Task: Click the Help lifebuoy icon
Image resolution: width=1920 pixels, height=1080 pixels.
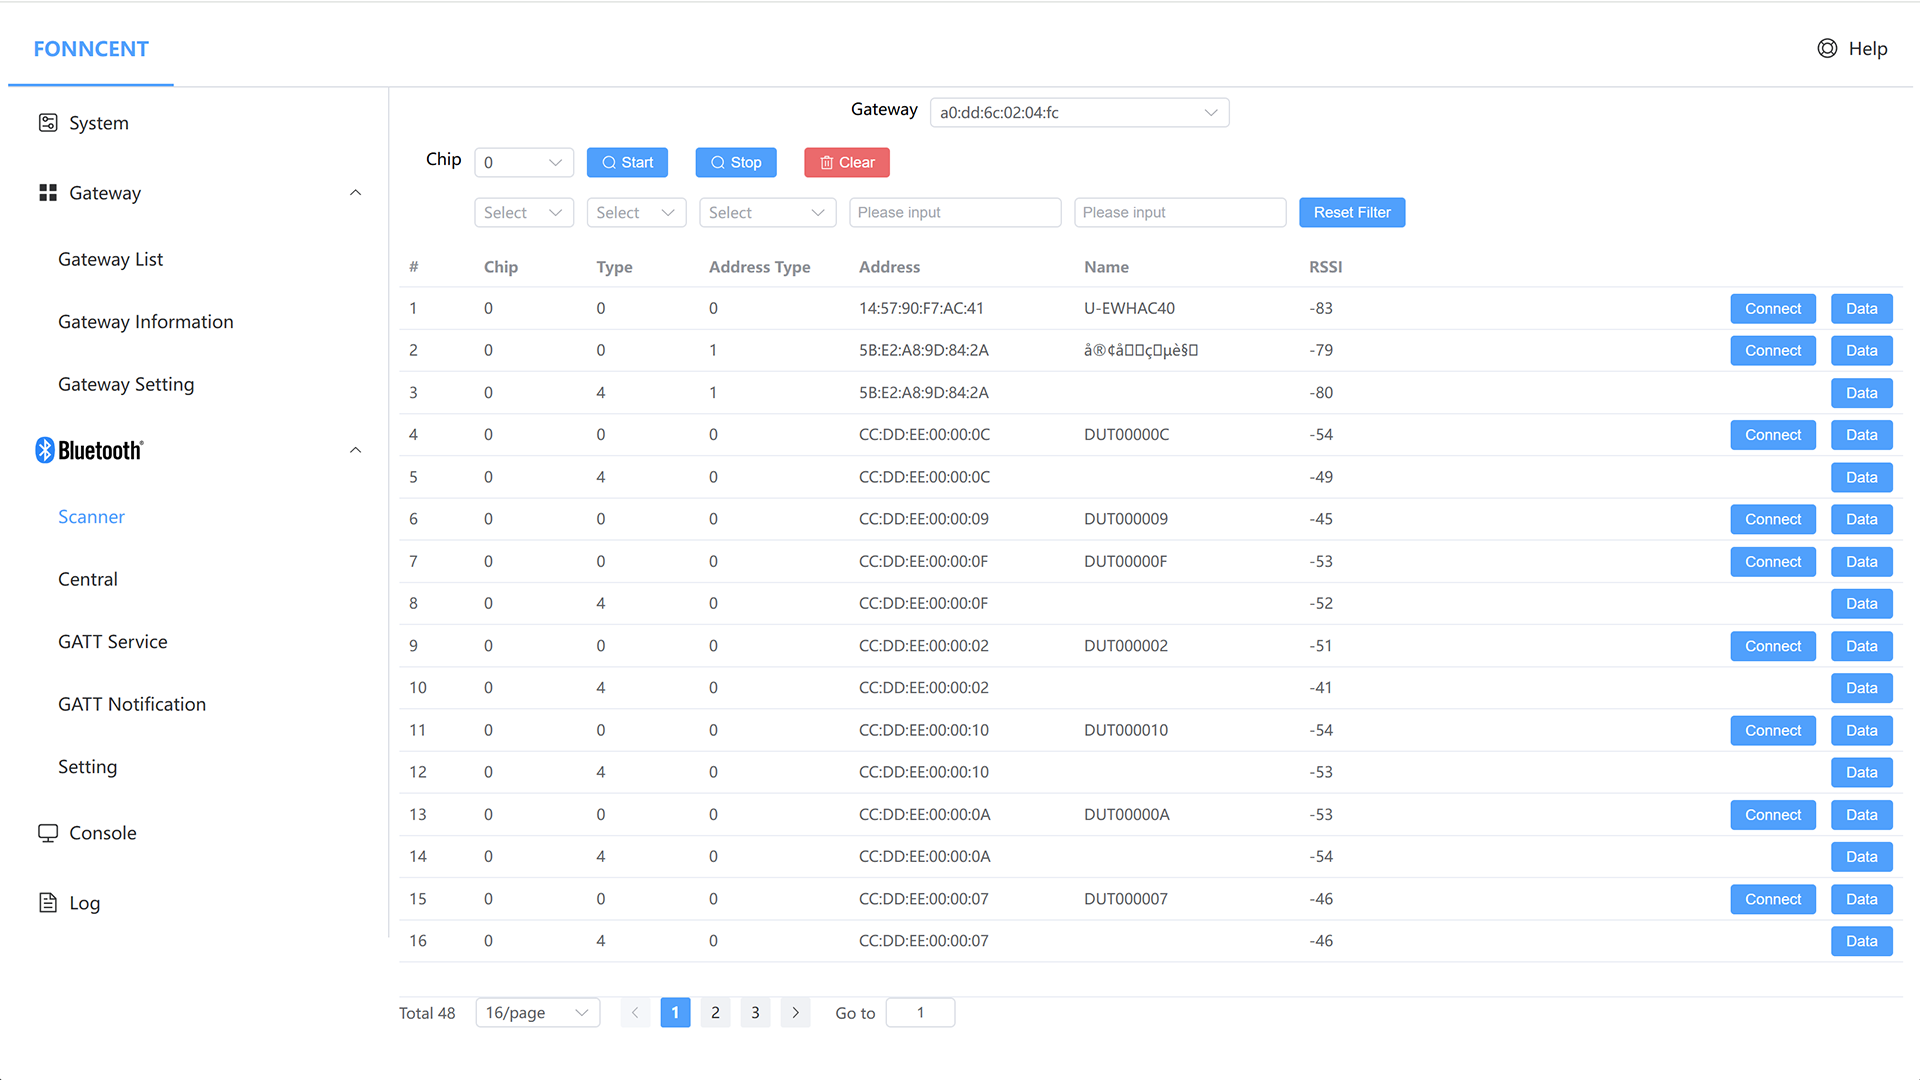Action: click(1827, 49)
